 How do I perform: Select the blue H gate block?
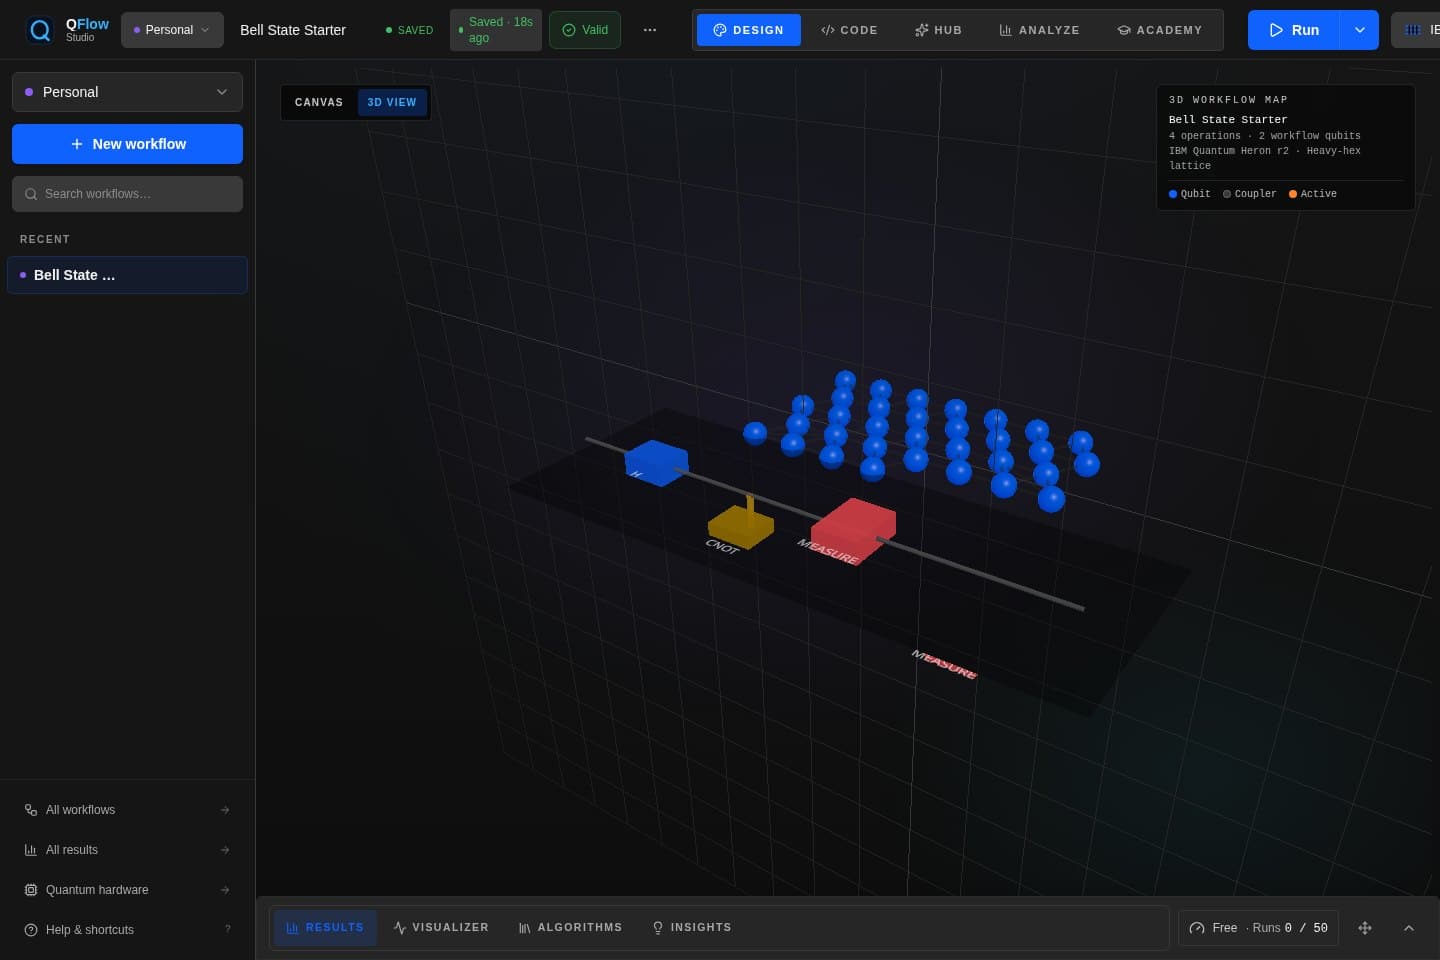(x=656, y=463)
